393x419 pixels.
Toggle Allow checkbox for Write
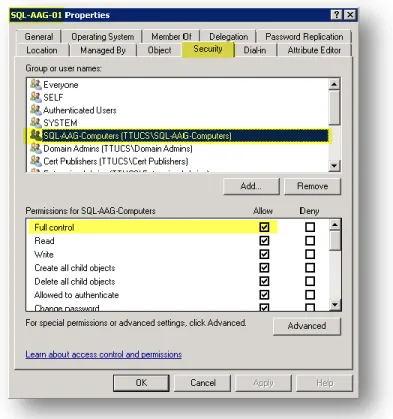pyautogui.click(x=264, y=254)
